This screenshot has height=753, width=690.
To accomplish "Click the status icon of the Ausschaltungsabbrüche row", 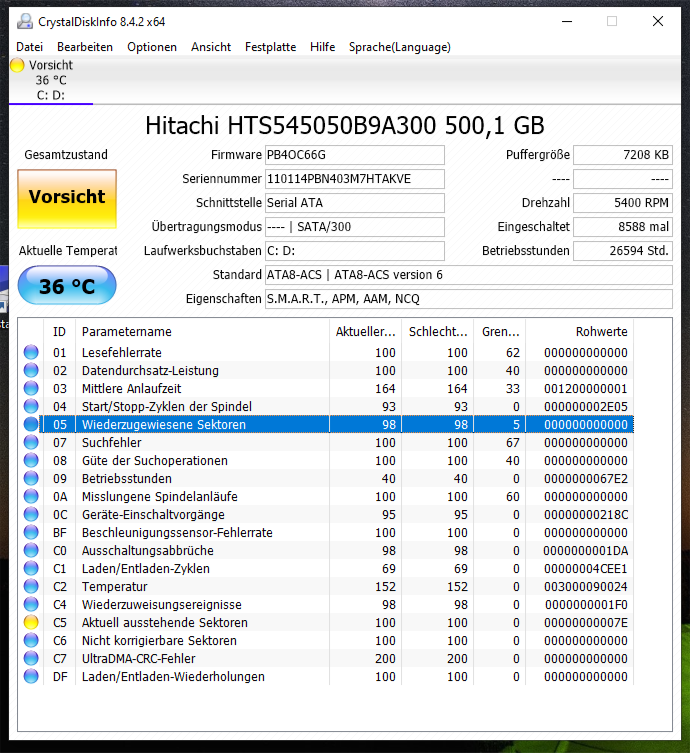I will pyautogui.click(x=31, y=550).
